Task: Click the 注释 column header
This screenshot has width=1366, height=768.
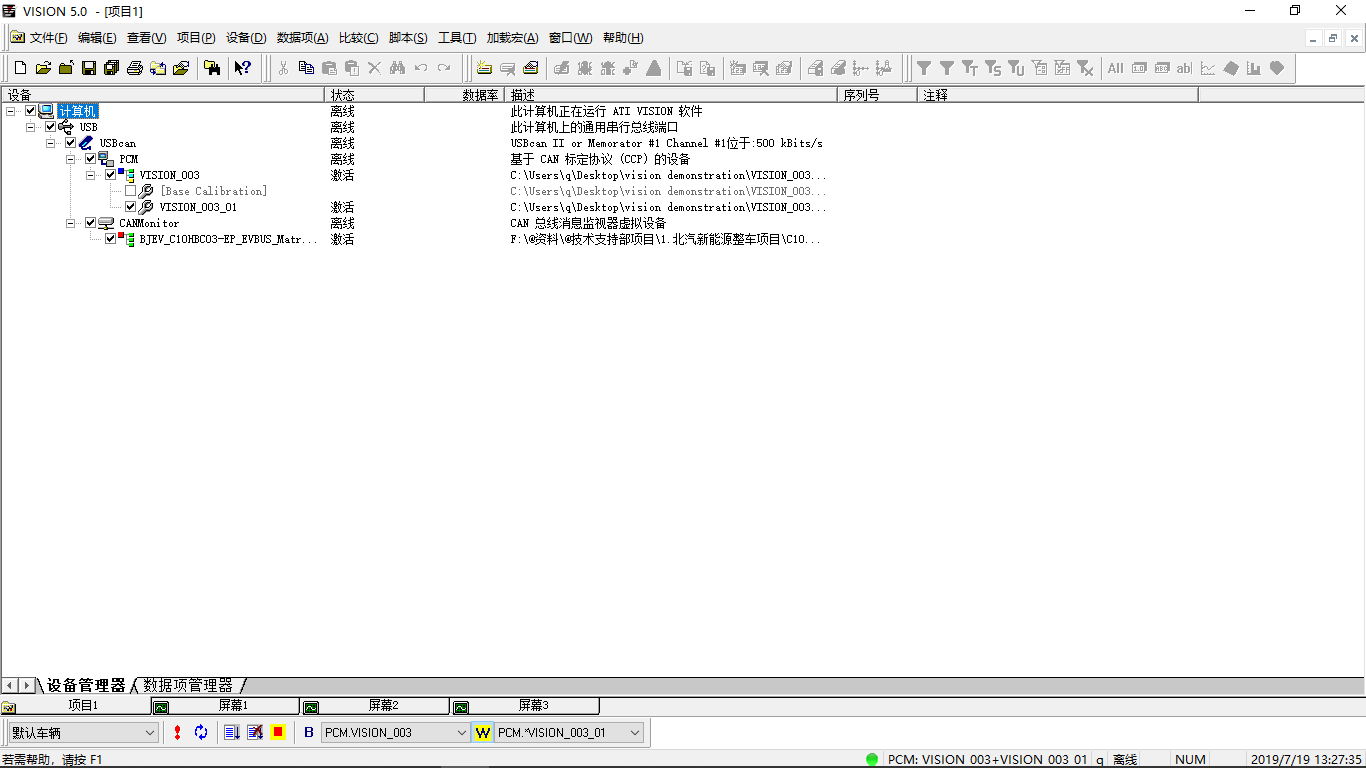Action: coord(1058,95)
